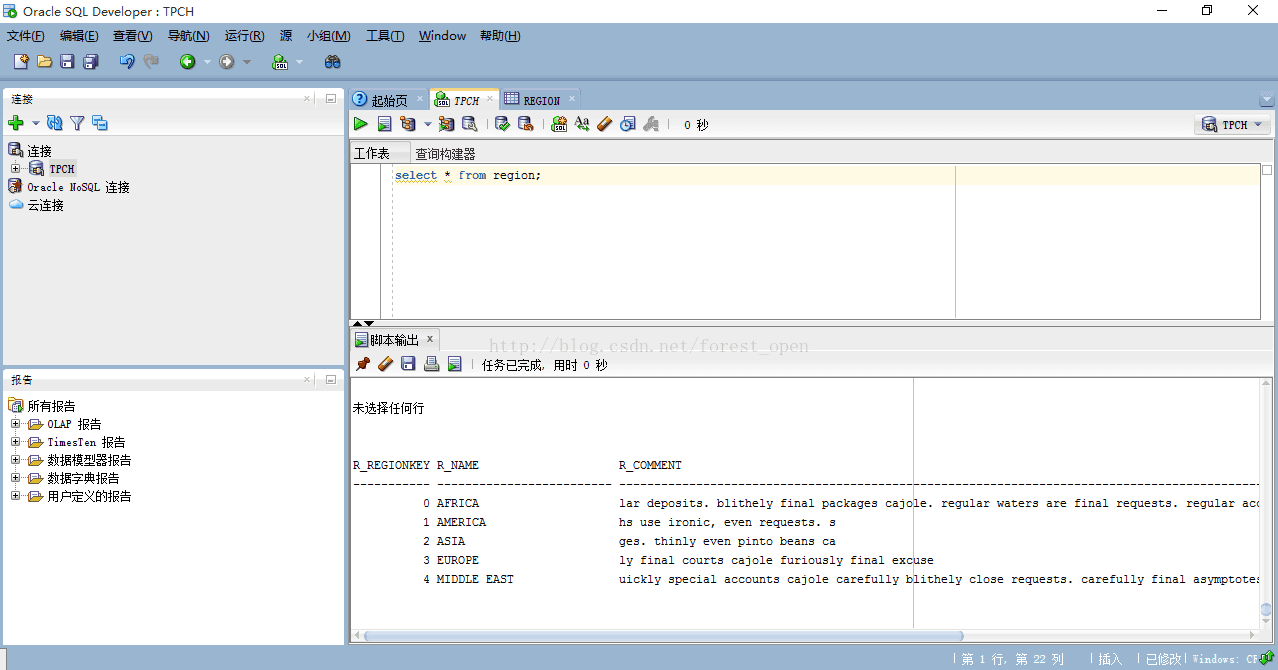The width and height of the screenshot is (1278, 670).
Task: Click the schema browser icon in Connections panel
Action: 100,123
